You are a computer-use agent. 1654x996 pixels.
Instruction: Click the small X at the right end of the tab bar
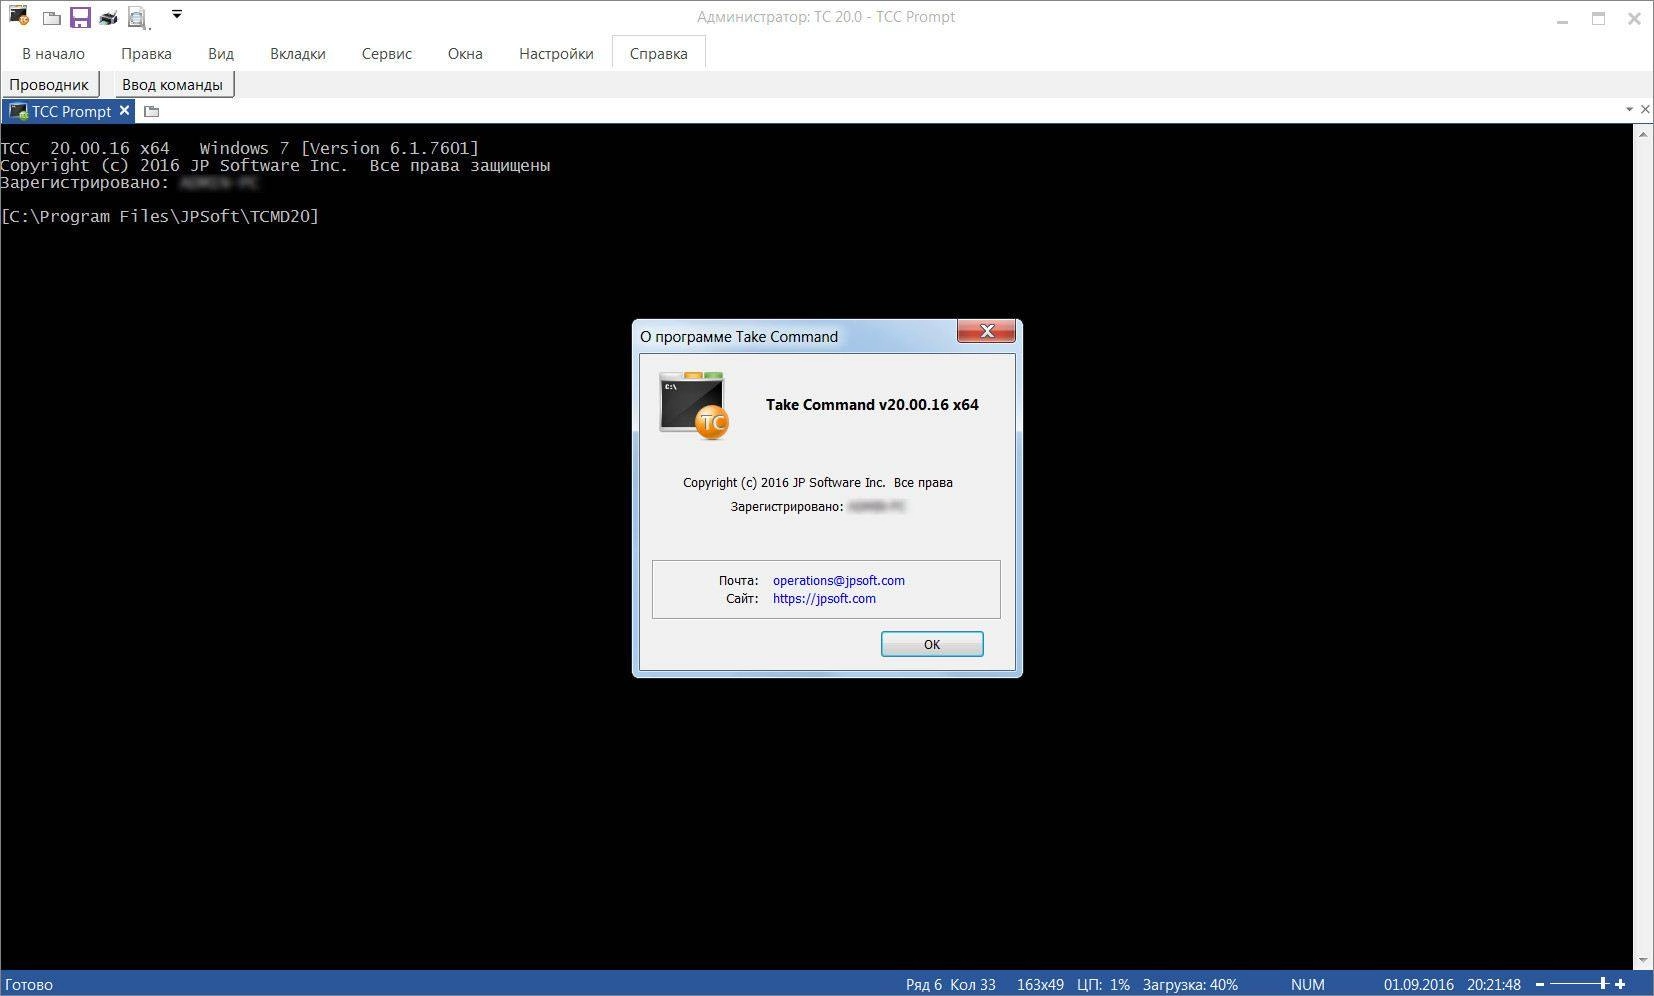tap(1645, 109)
